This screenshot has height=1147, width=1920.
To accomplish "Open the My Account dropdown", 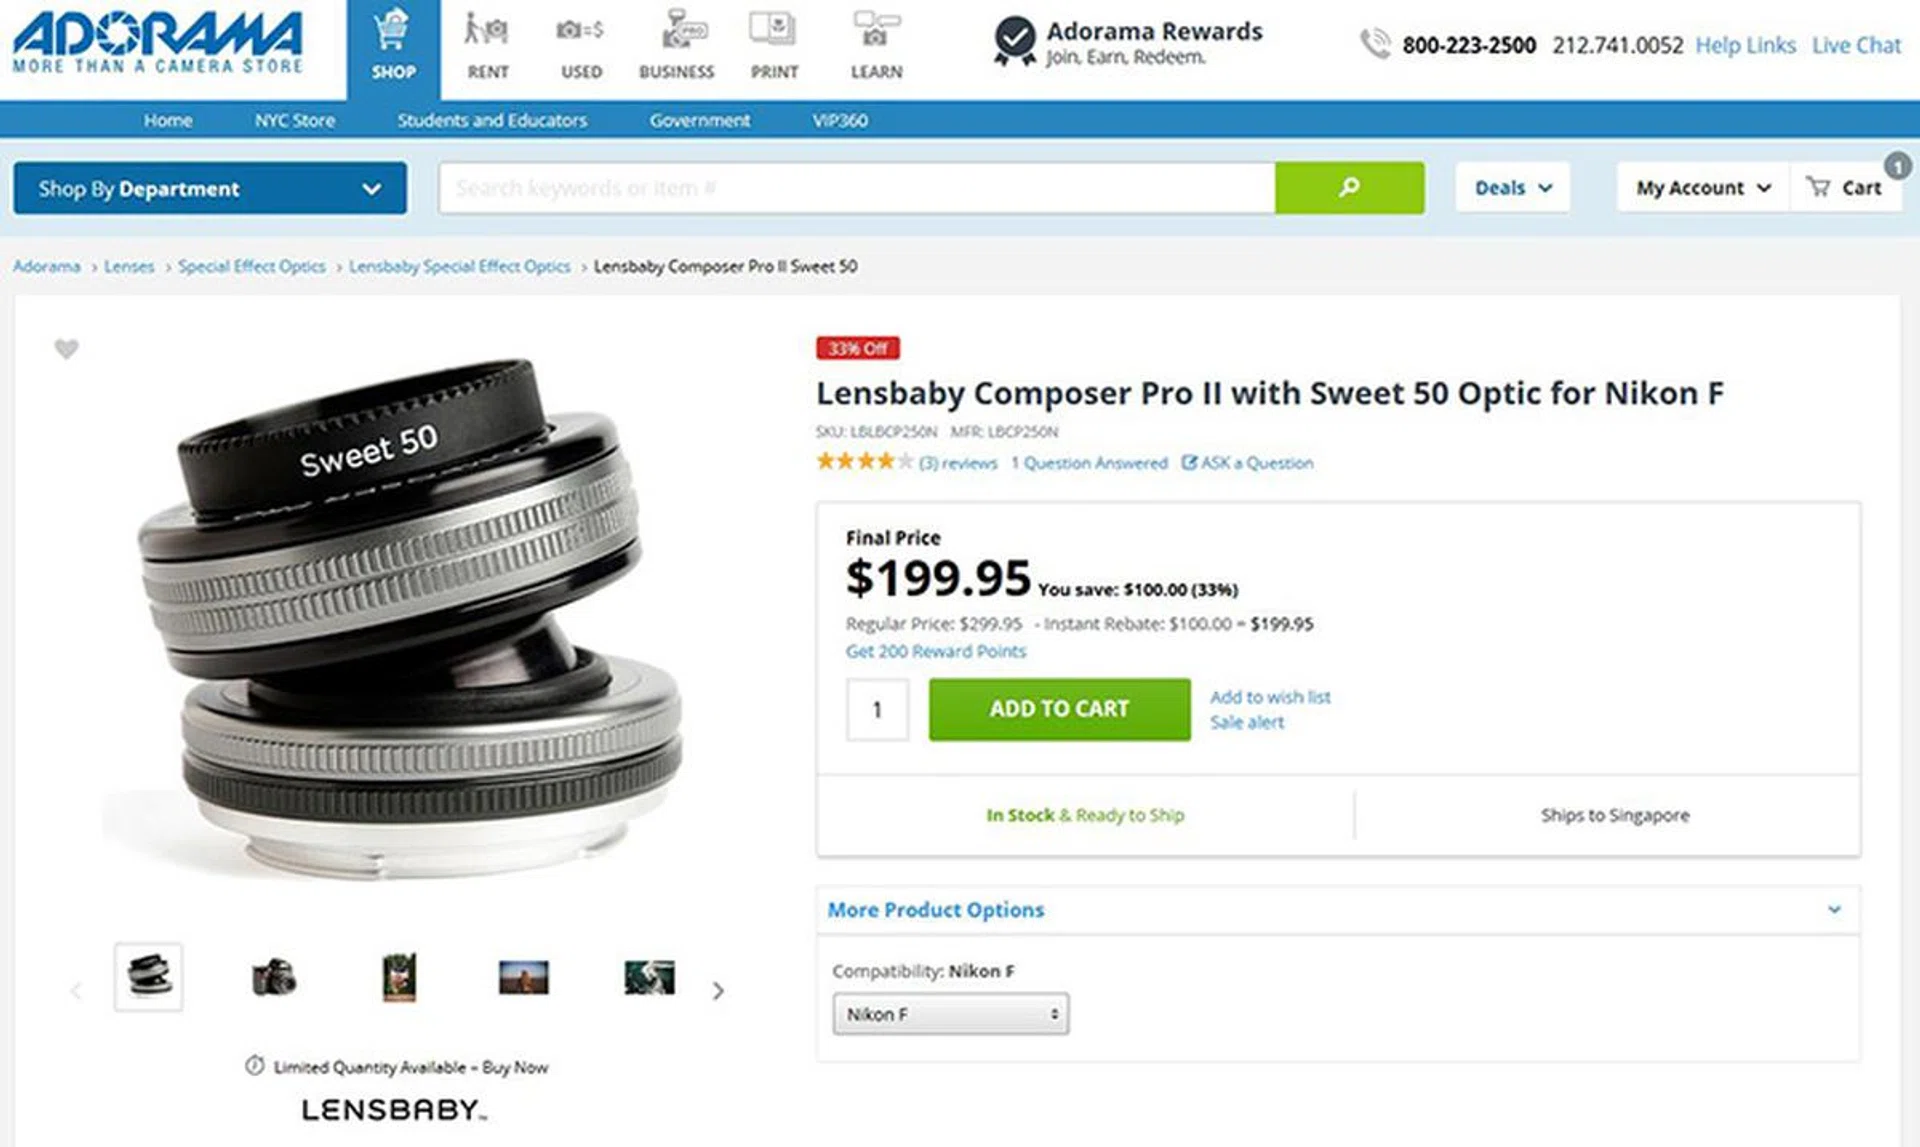I will point(1702,188).
